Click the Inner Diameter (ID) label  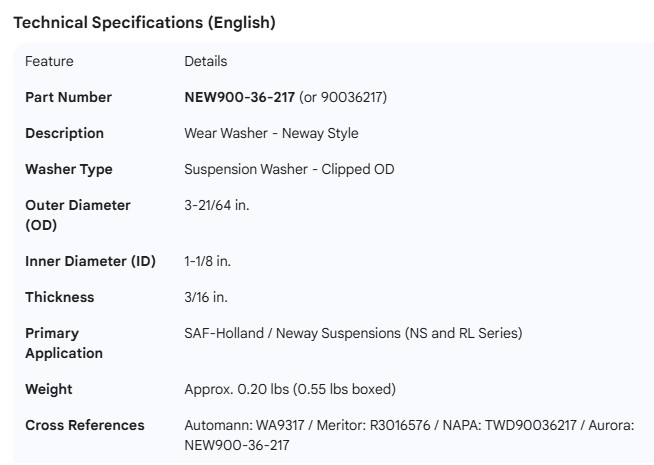(x=90, y=261)
